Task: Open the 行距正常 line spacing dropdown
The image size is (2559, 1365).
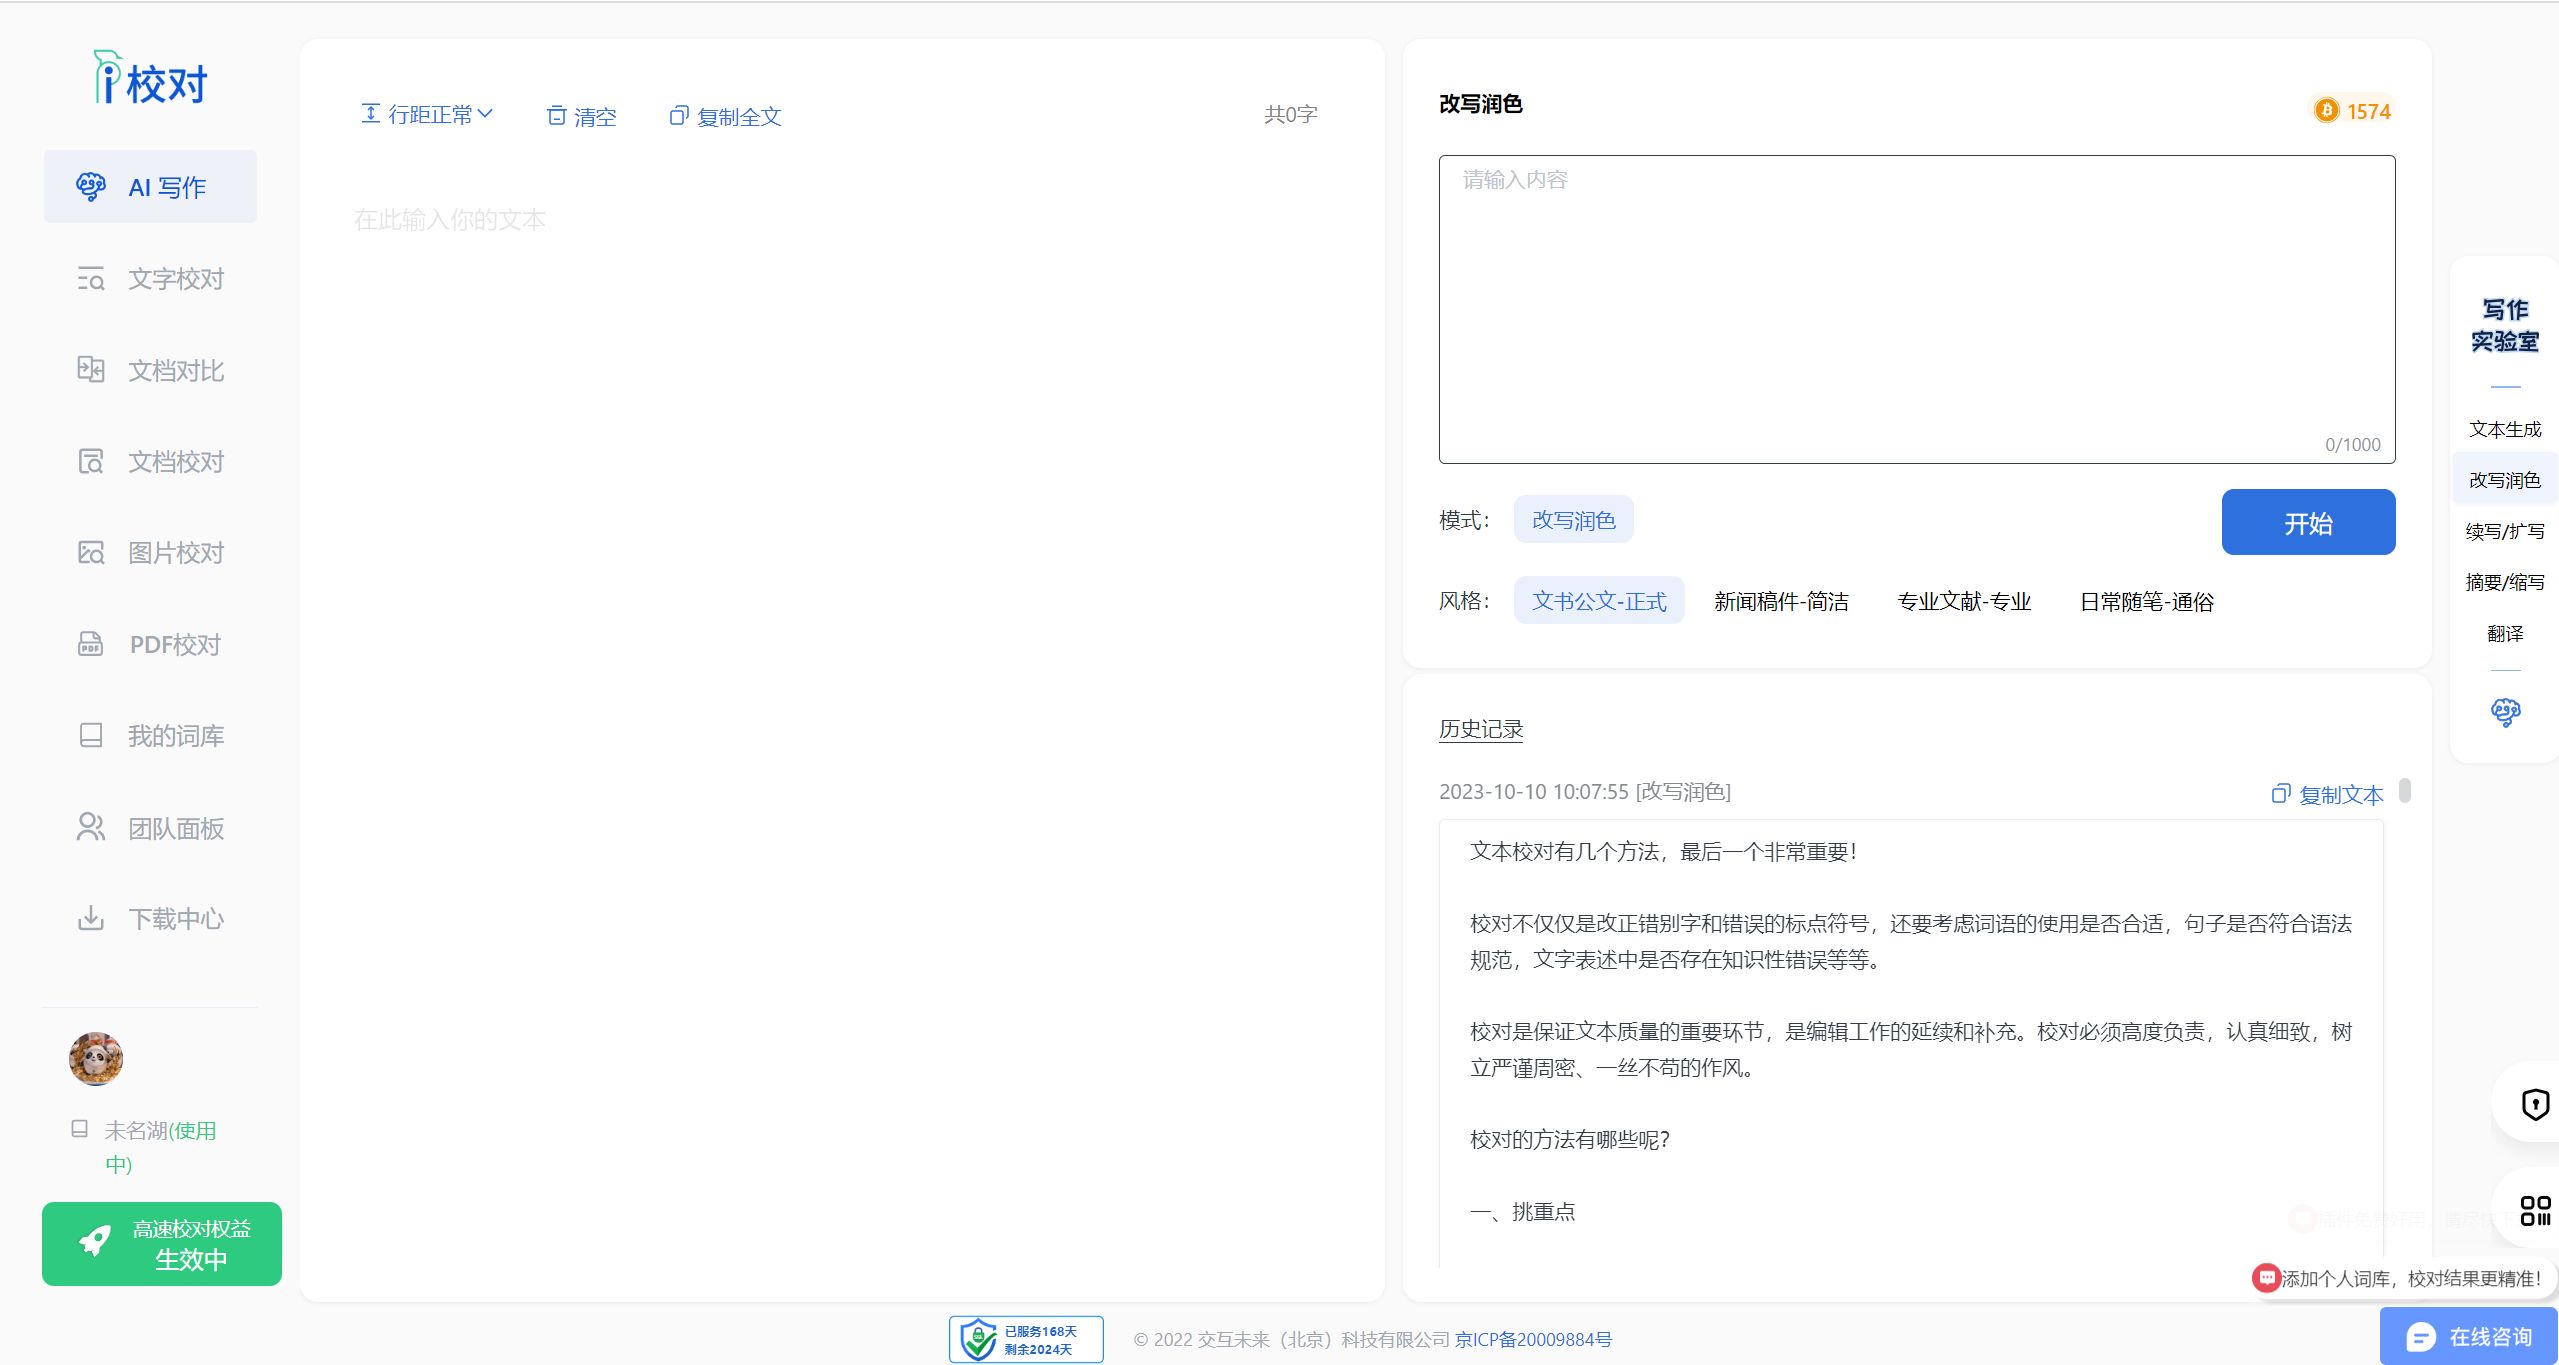Action: click(426, 113)
